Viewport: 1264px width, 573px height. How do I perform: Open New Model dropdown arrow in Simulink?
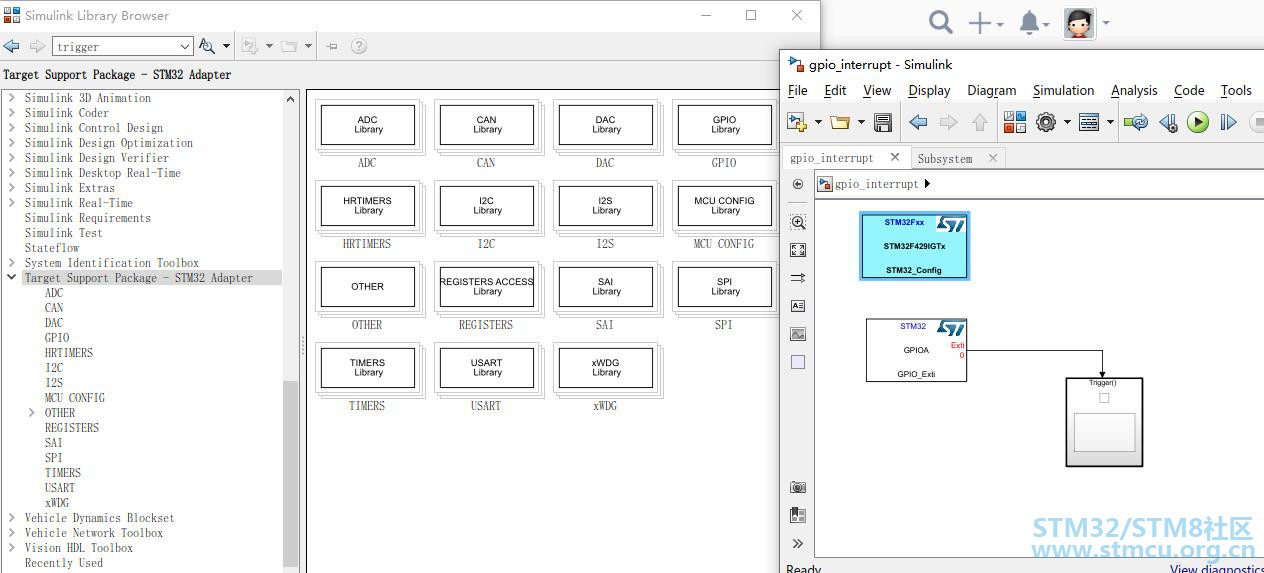pos(818,123)
